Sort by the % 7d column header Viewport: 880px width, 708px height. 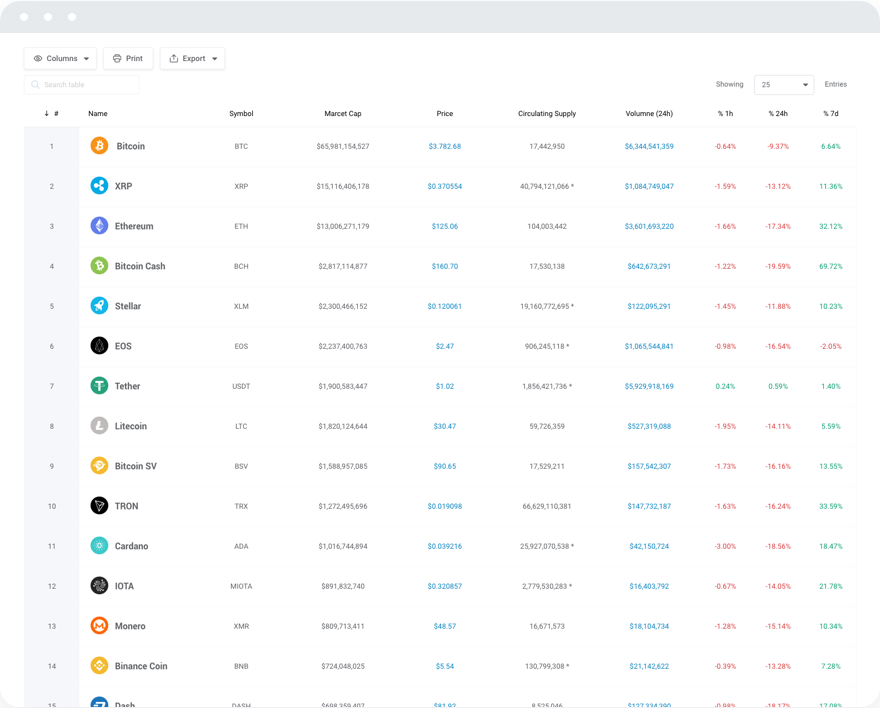[830, 114]
